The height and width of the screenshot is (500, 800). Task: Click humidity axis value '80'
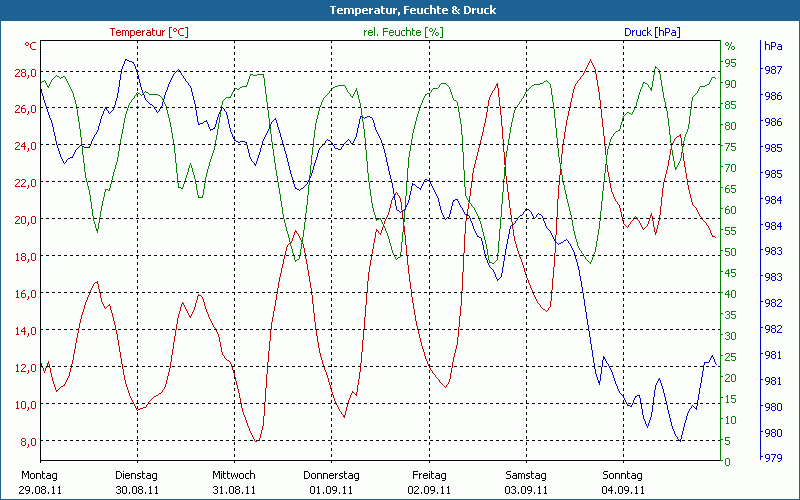(731, 126)
